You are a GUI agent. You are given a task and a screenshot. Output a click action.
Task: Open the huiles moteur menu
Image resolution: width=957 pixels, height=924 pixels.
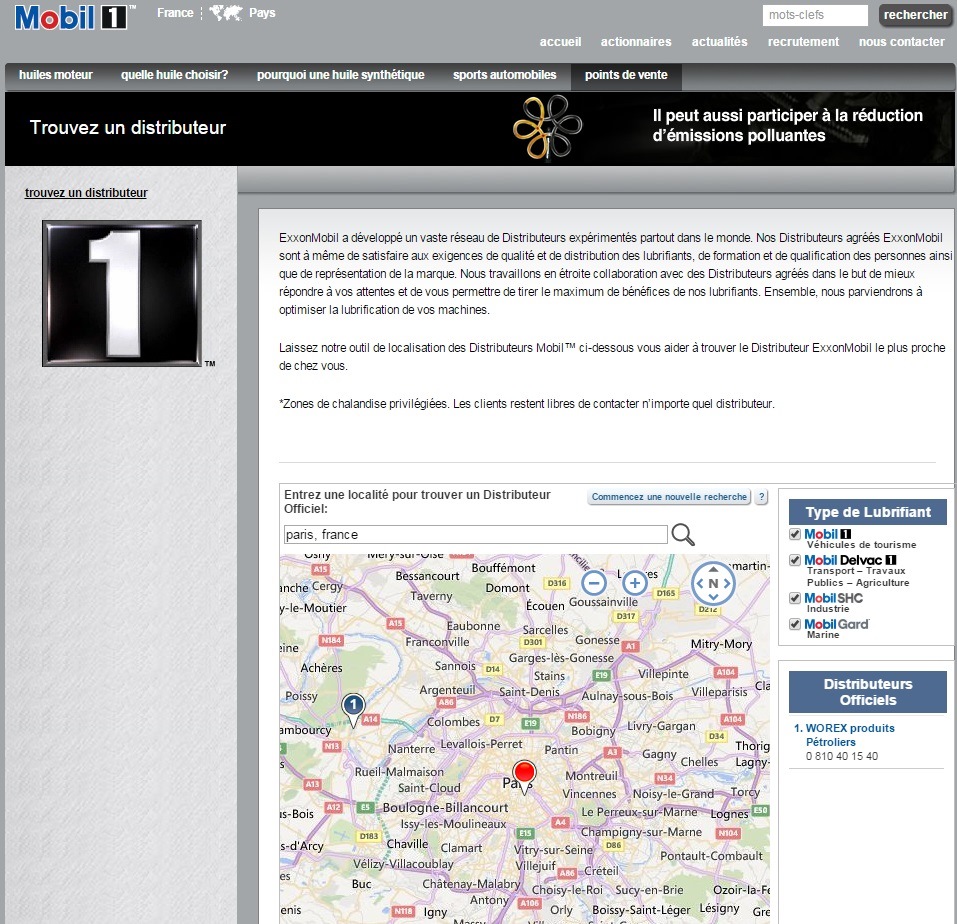56,75
